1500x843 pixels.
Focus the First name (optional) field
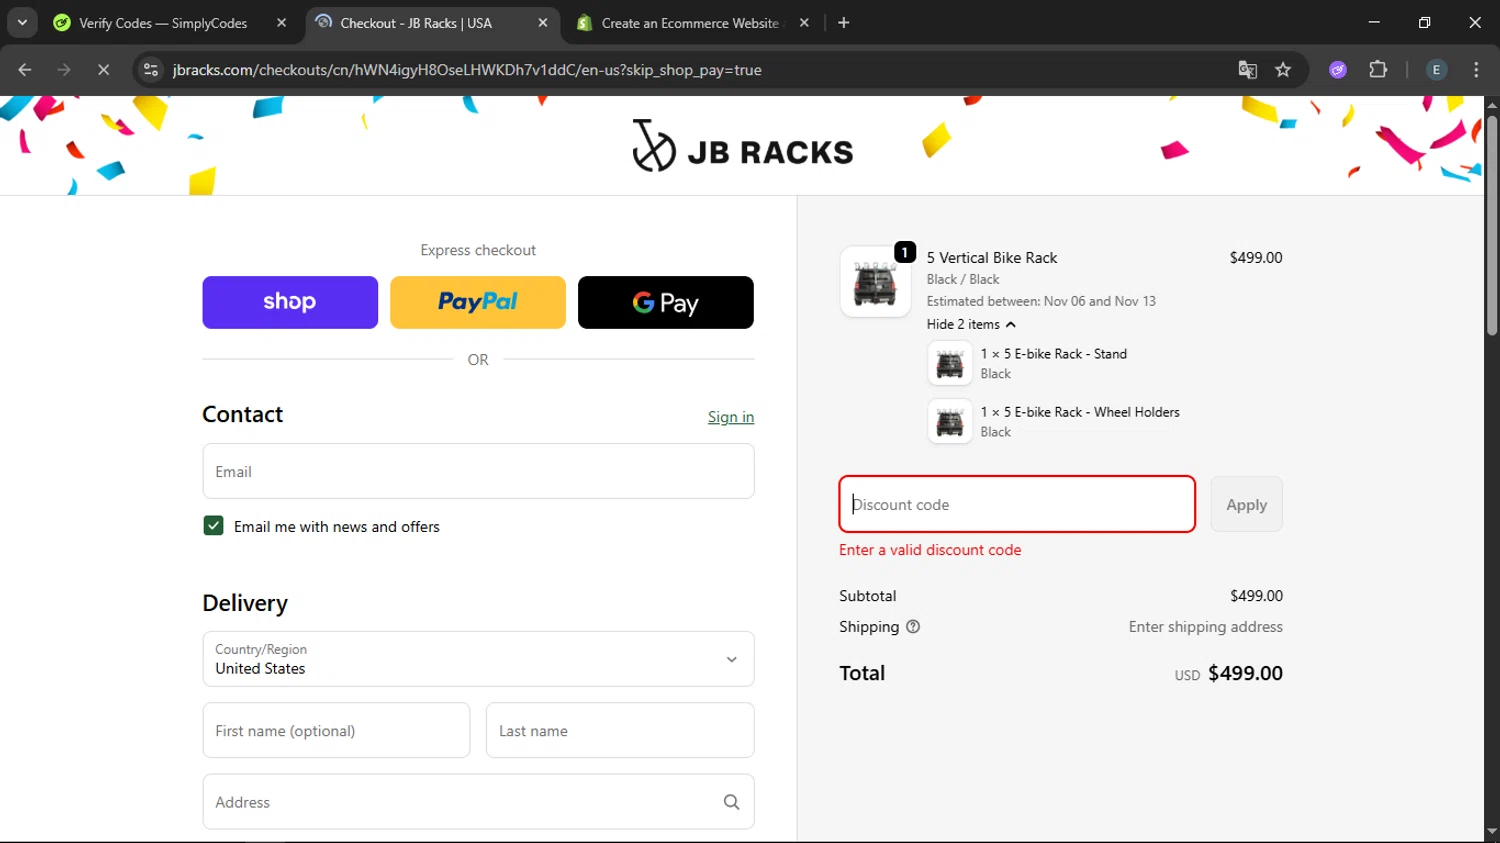point(336,730)
